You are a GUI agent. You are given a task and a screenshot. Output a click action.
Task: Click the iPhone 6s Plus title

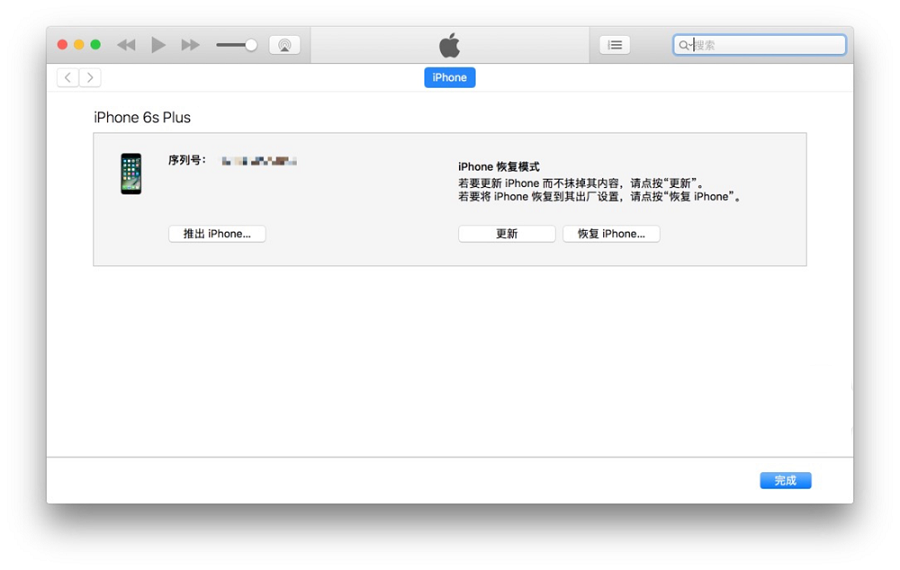(x=142, y=117)
